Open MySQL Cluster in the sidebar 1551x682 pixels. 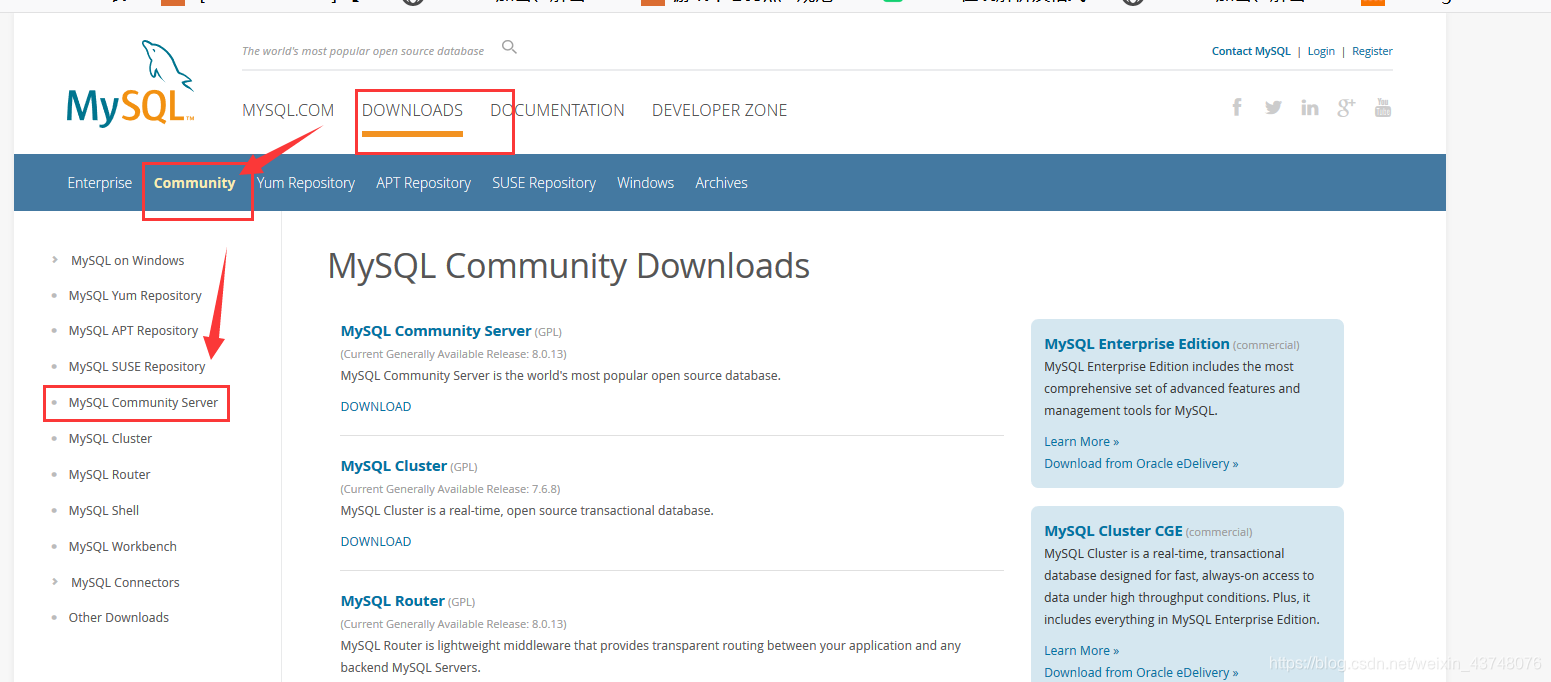[x=110, y=438]
